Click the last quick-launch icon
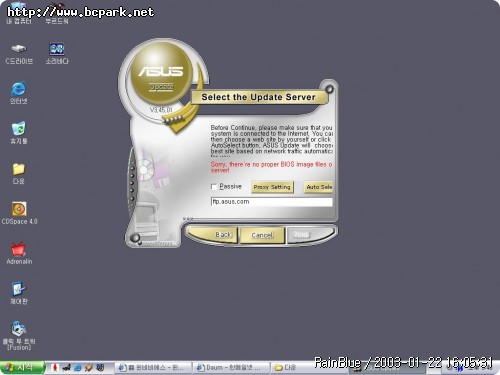Image resolution: width=500 pixels, height=375 pixels. [100, 368]
